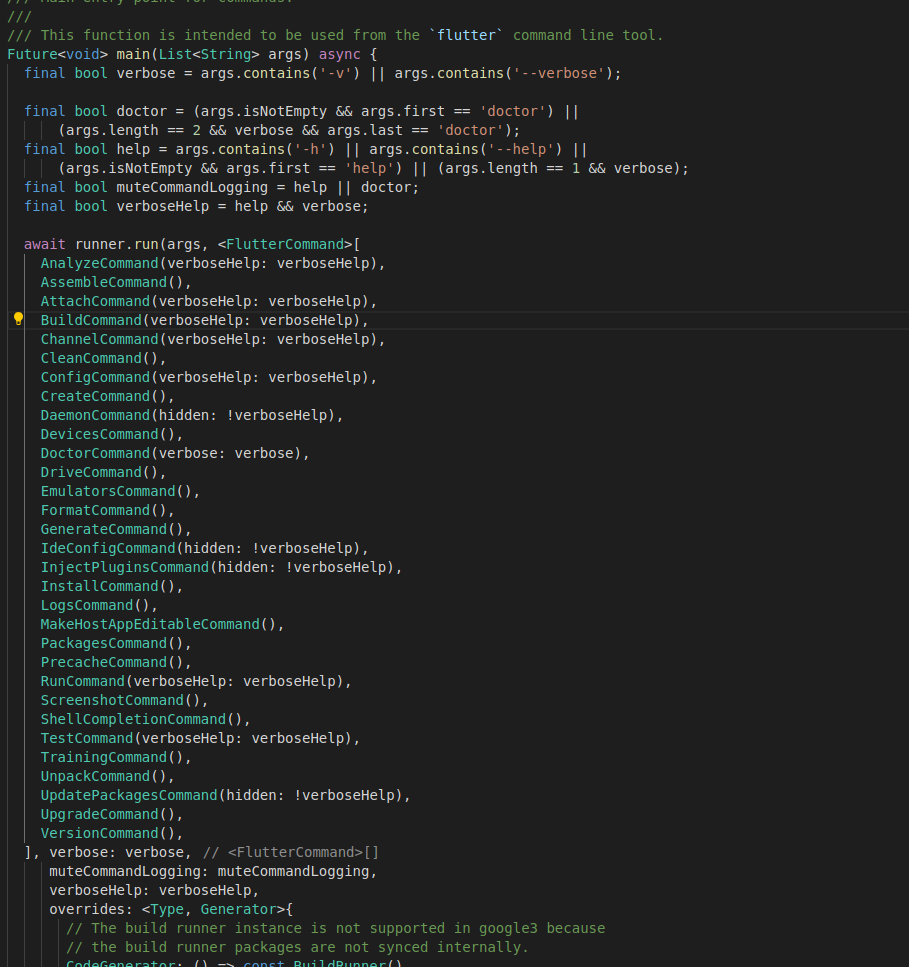The width and height of the screenshot is (909, 967).
Task: Click the 'await' keyword before runner.run
Action: [44, 244]
